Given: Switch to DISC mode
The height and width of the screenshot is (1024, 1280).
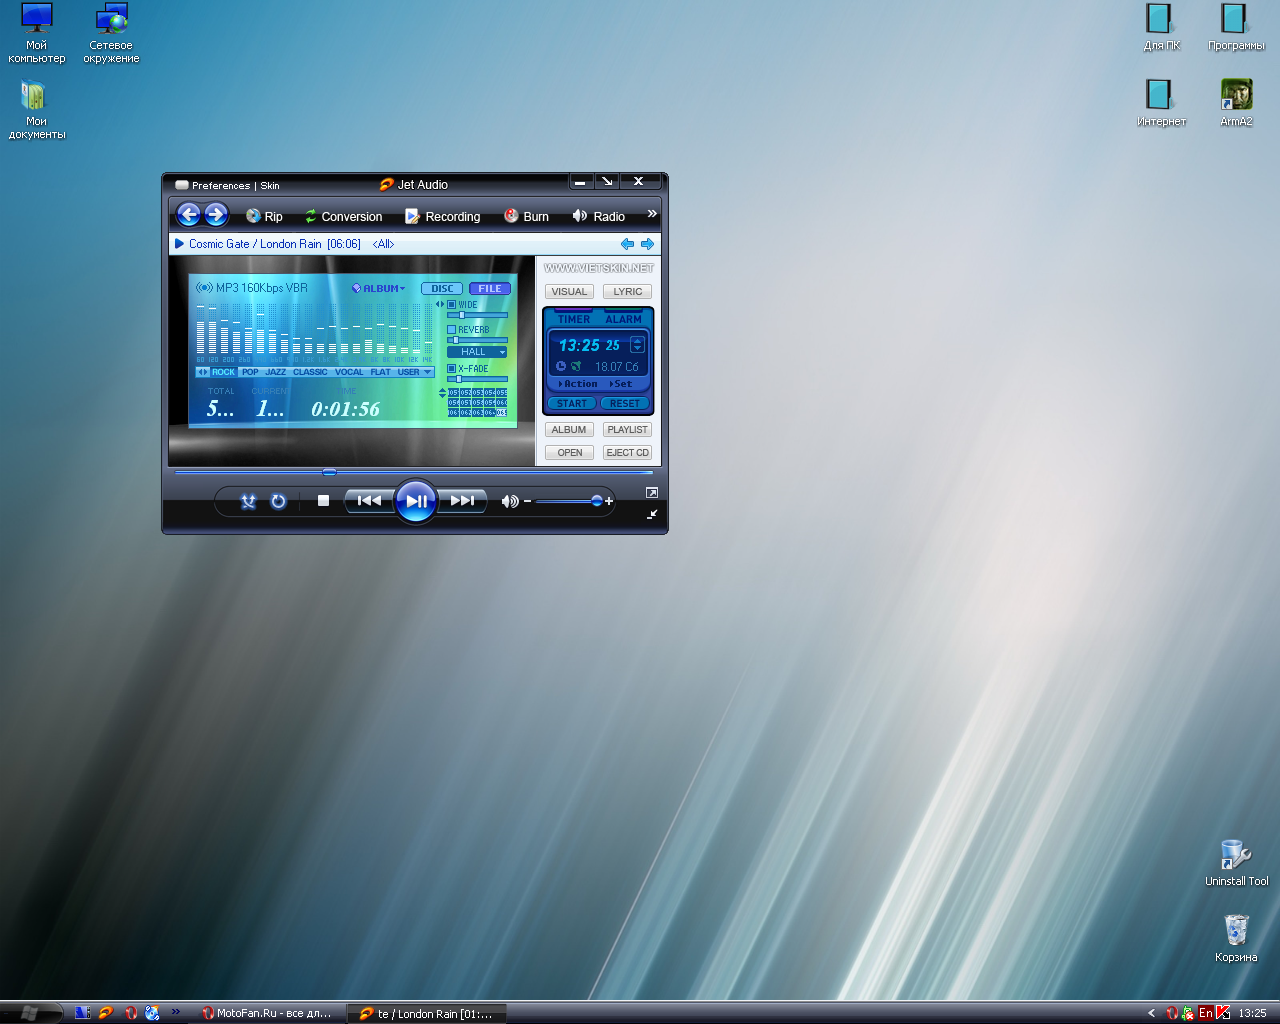Looking at the screenshot, I should (442, 288).
